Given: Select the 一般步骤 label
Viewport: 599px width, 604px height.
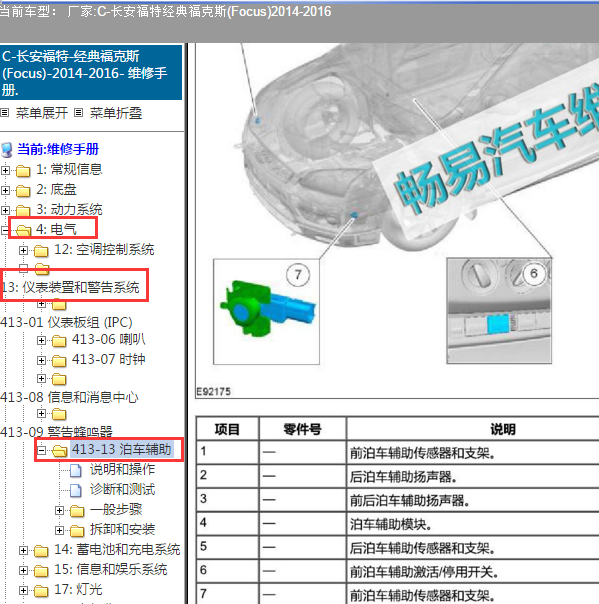Looking at the screenshot, I should (116, 509).
